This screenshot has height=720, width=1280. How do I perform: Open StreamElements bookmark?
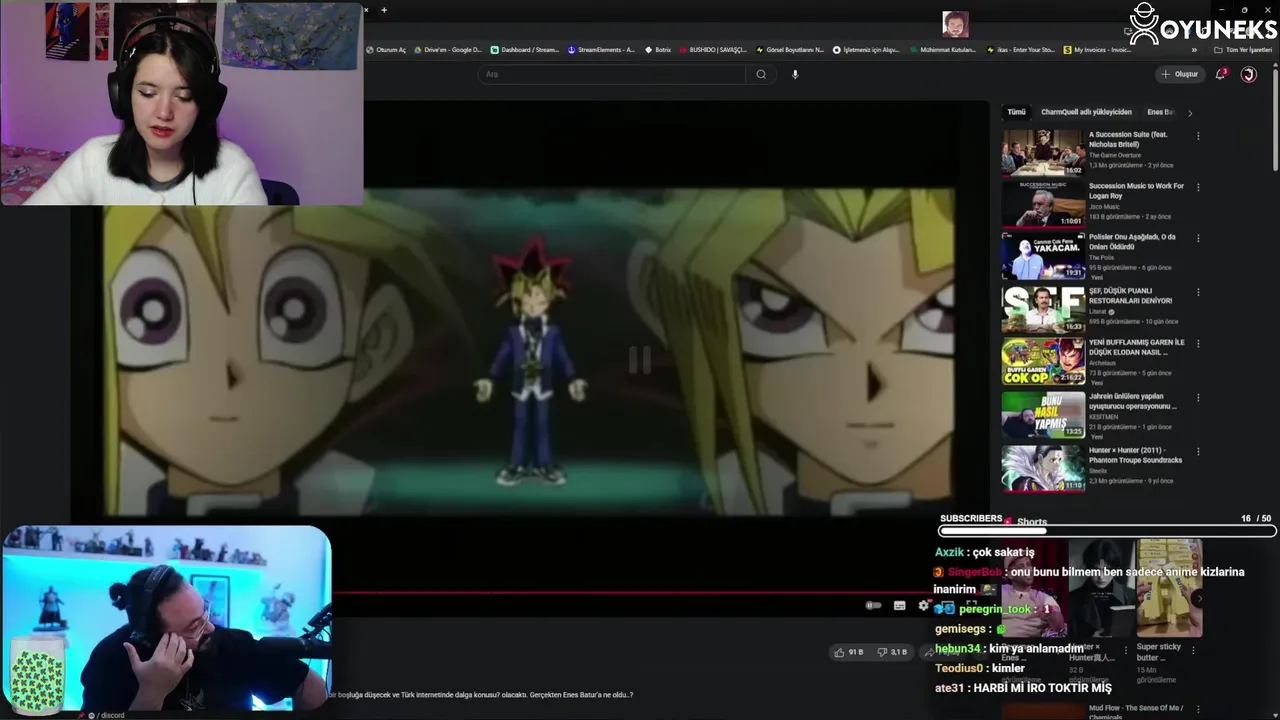pyautogui.click(x=601, y=49)
